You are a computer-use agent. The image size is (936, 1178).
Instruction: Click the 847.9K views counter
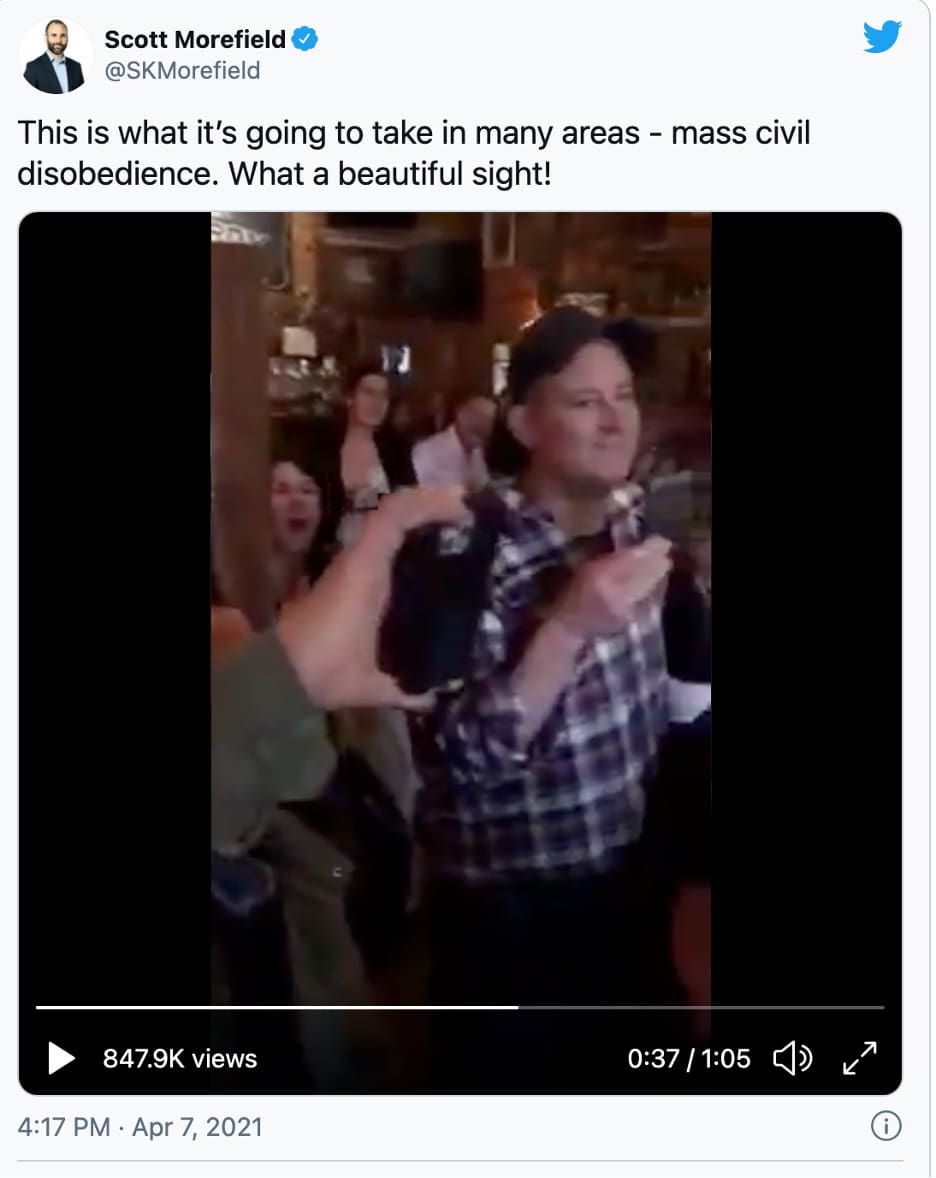(x=180, y=1059)
